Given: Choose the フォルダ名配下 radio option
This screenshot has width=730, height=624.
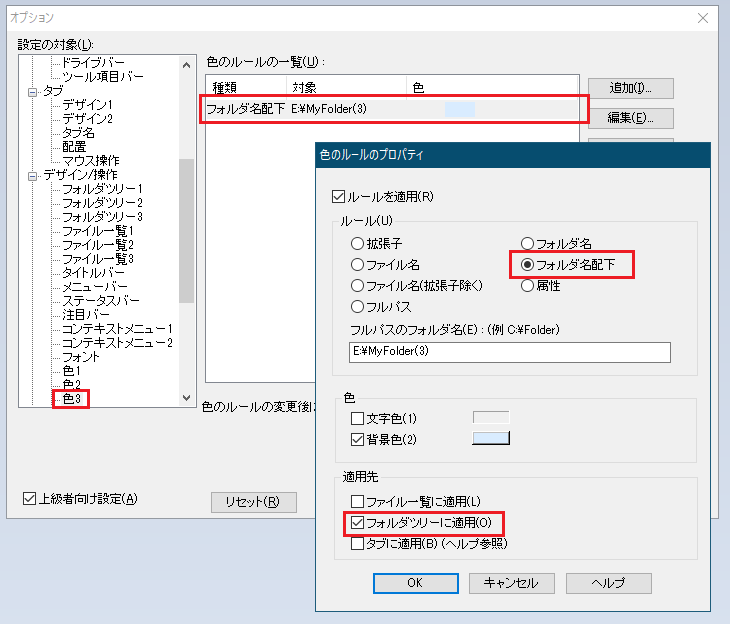Looking at the screenshot, I should point(528,265).
